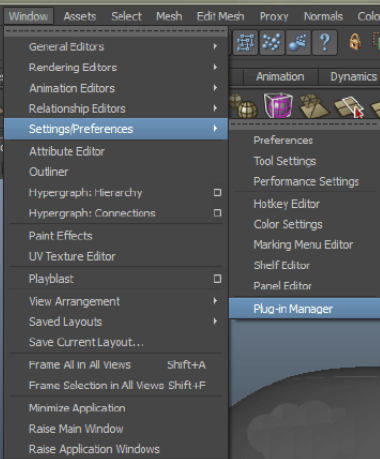Choose Raise Main Window
380x459 pixels.
tap(116, 428)
